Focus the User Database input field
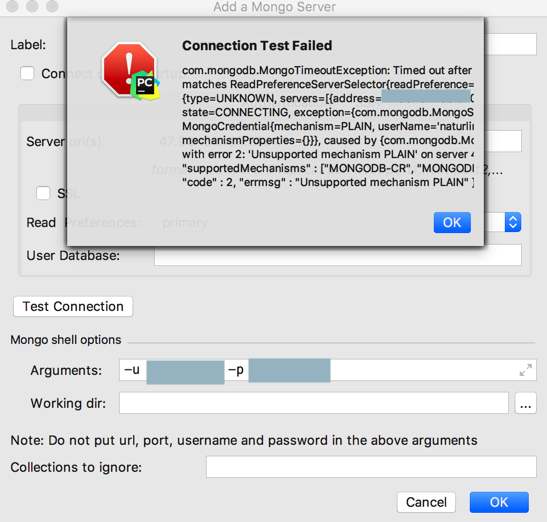Viewport: 547px width, 522px height. [338, 255]
